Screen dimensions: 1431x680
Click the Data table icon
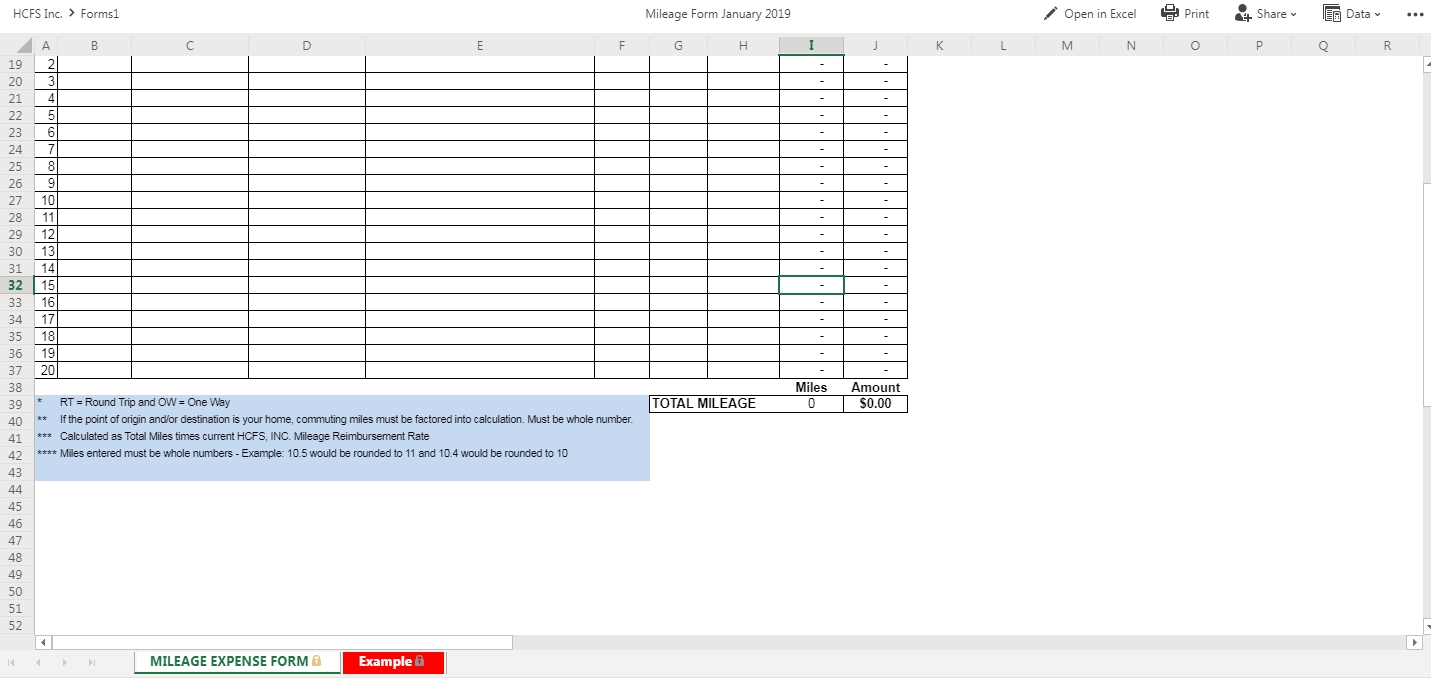coord(1331,14)
